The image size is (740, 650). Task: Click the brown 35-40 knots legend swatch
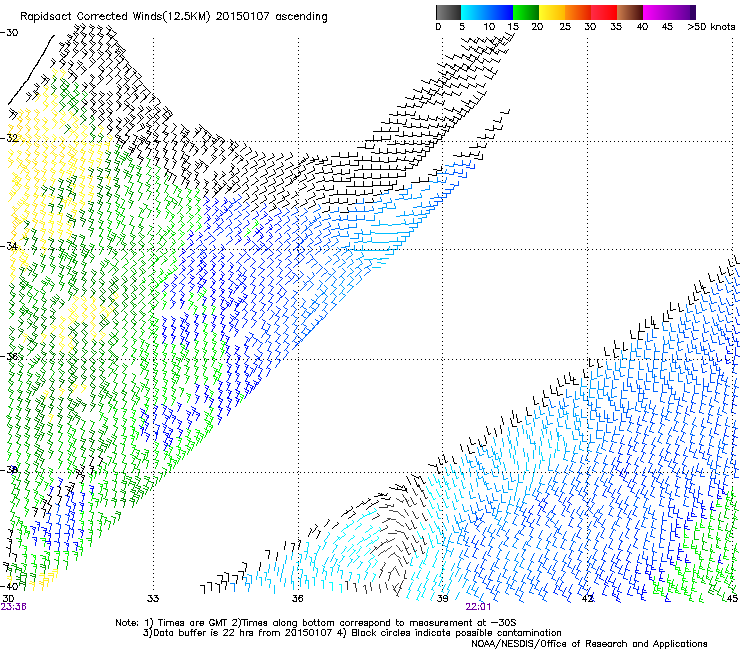click(x=630, y=12)
